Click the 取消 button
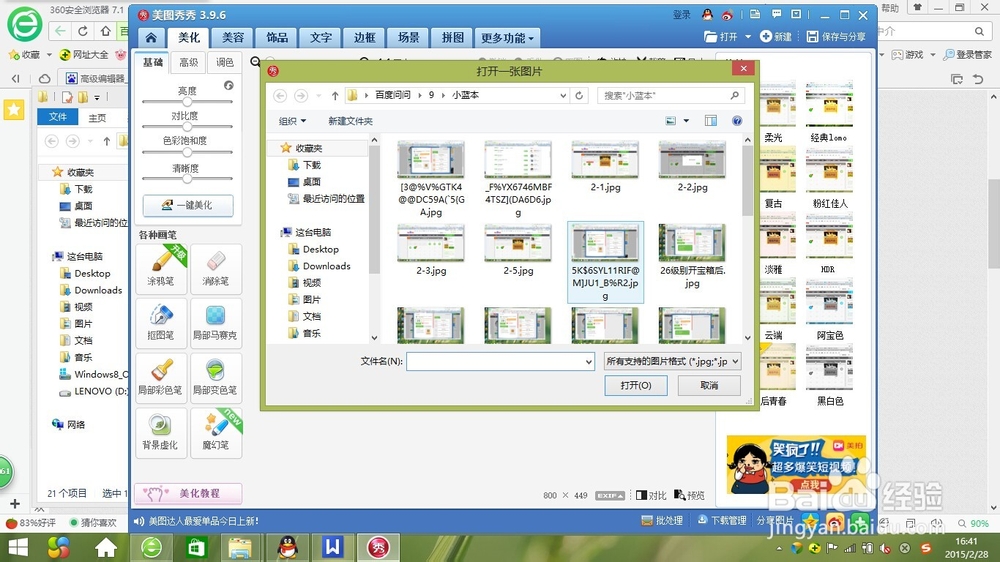 click(709, 385)
